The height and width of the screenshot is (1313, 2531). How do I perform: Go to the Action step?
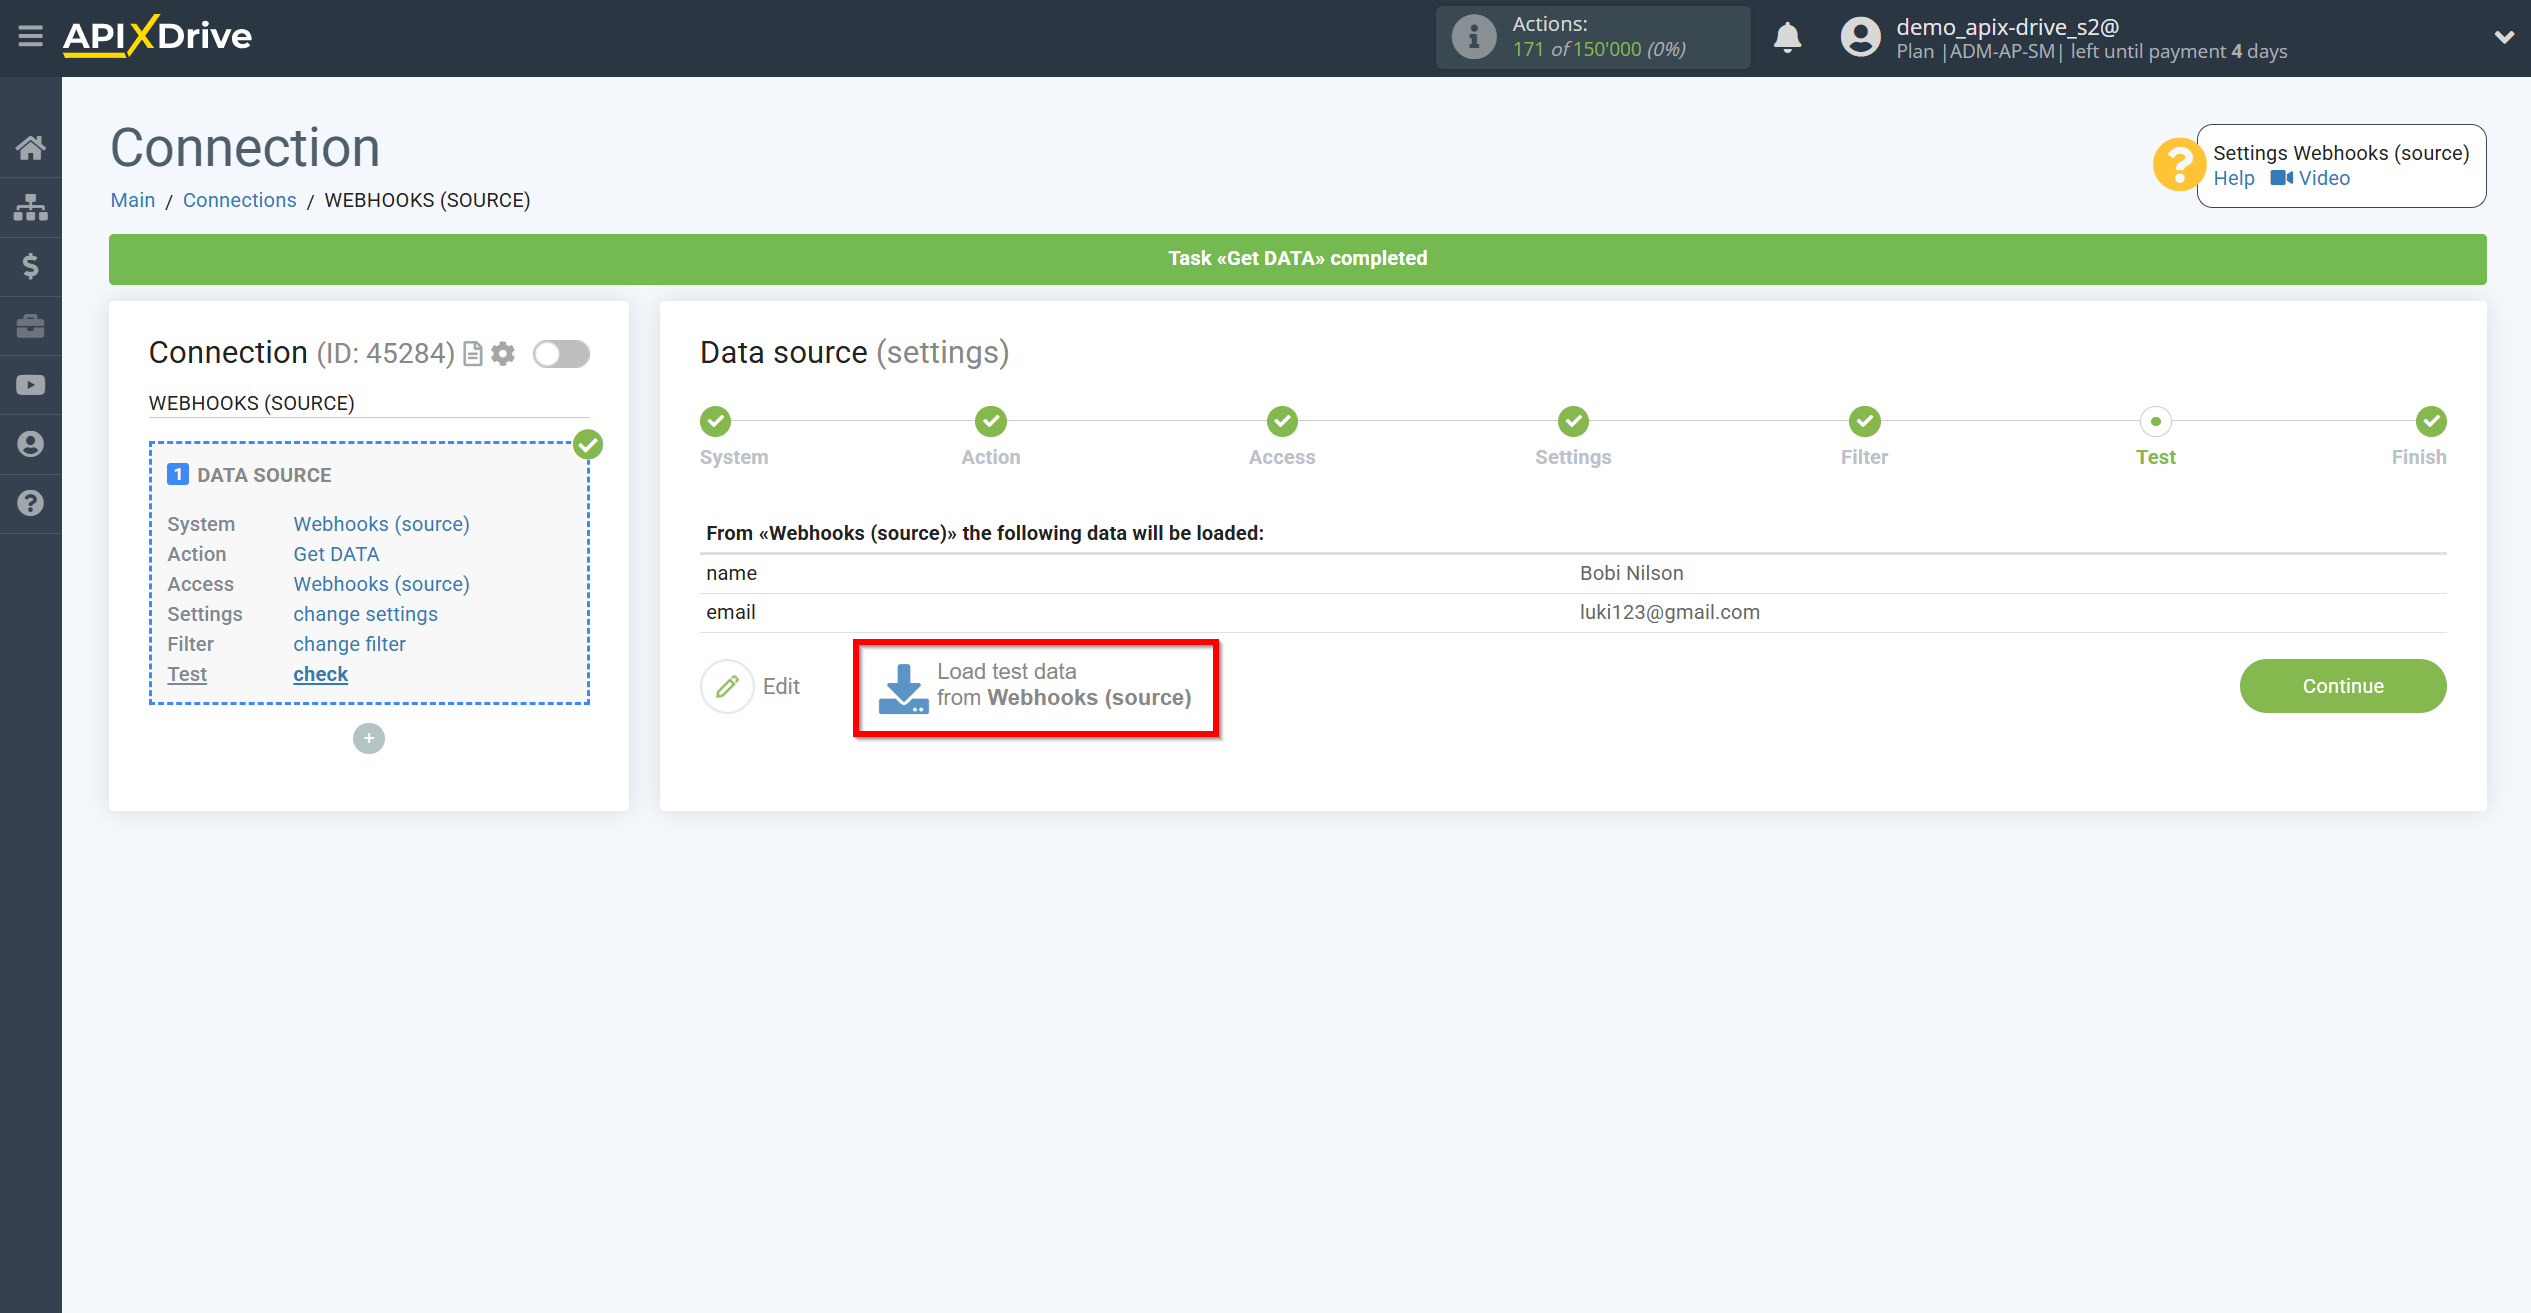pyautogui.click(x=991, y=422)
